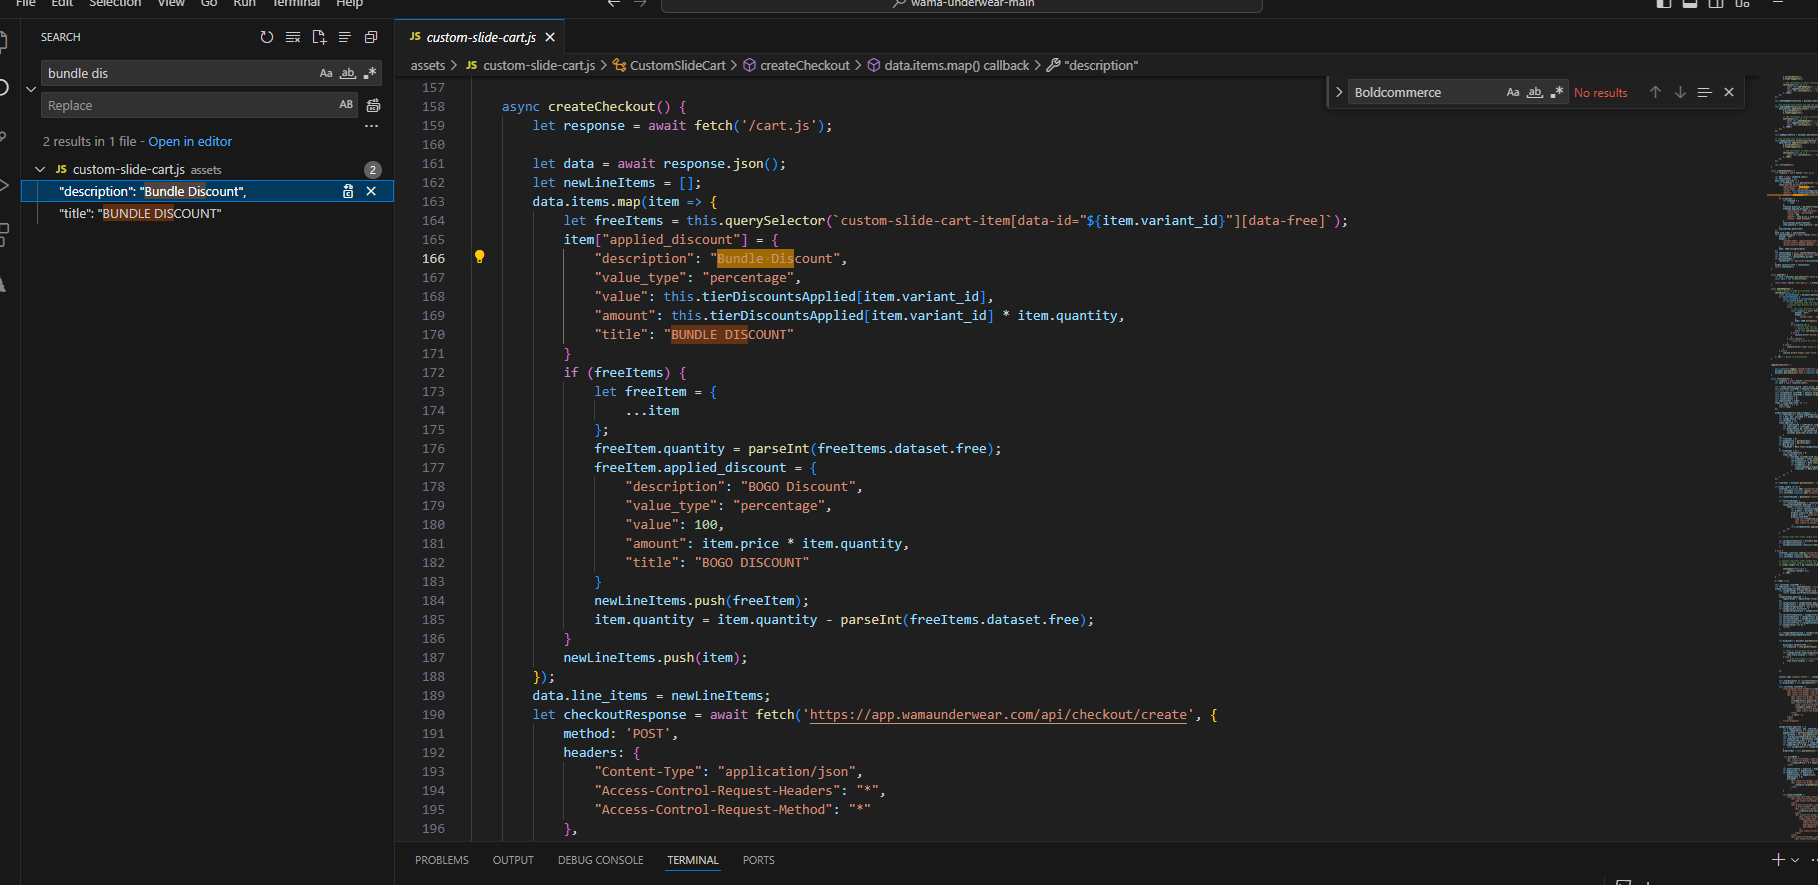Close the custom-slide-cart.js editor tab
1818x885 pixels.
tap(550, 37)
